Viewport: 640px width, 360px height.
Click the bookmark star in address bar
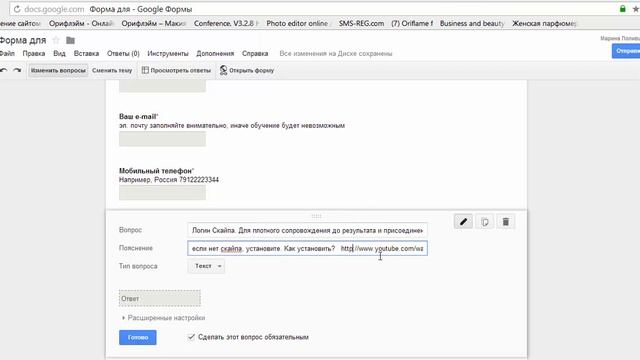point(636,9)
